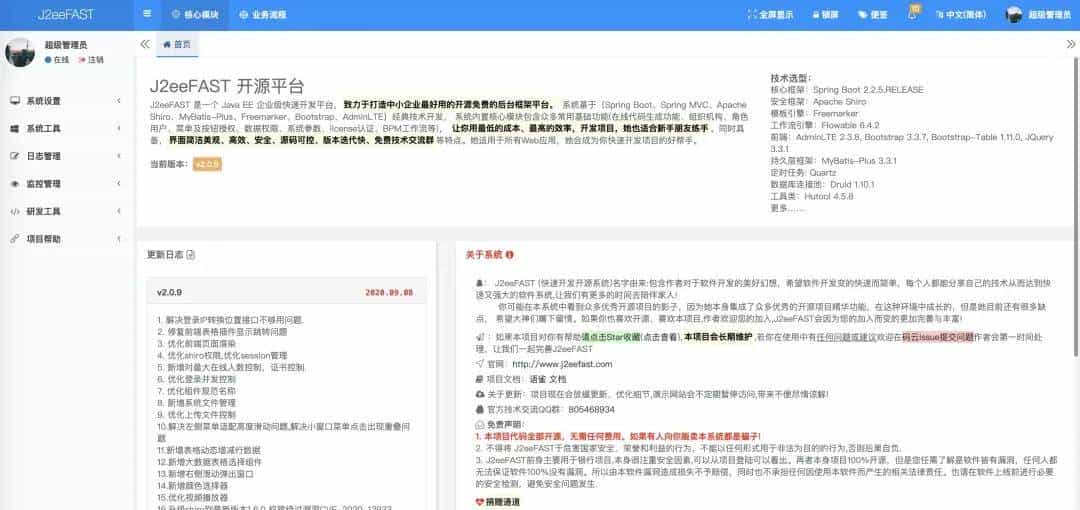1080x510 pixels.
Task: Click the chevron arrow on 系统工具 row
Action: (118, 129)
